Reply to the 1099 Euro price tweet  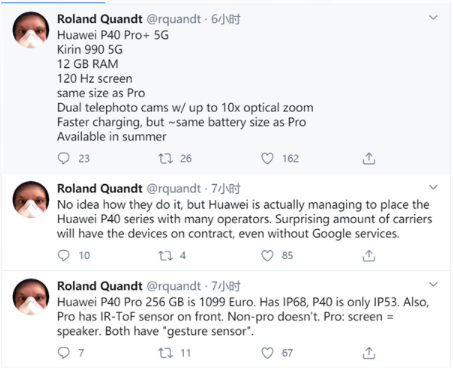point(63,353)
